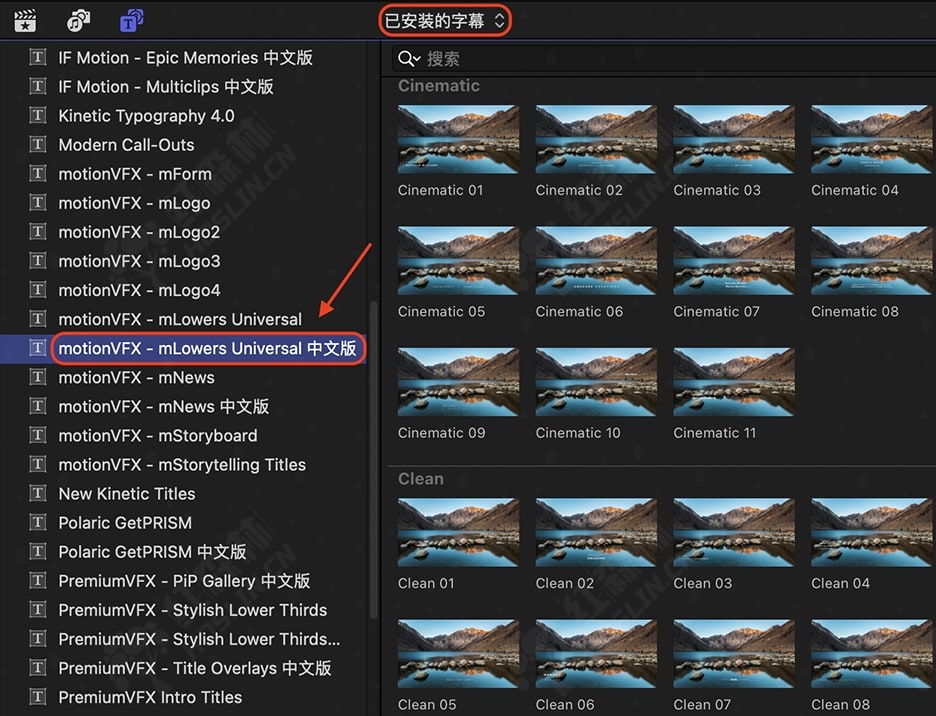Click the title icon beside motionVFX - mLogo2
This screenshot has width=936, height=716.
38,232
